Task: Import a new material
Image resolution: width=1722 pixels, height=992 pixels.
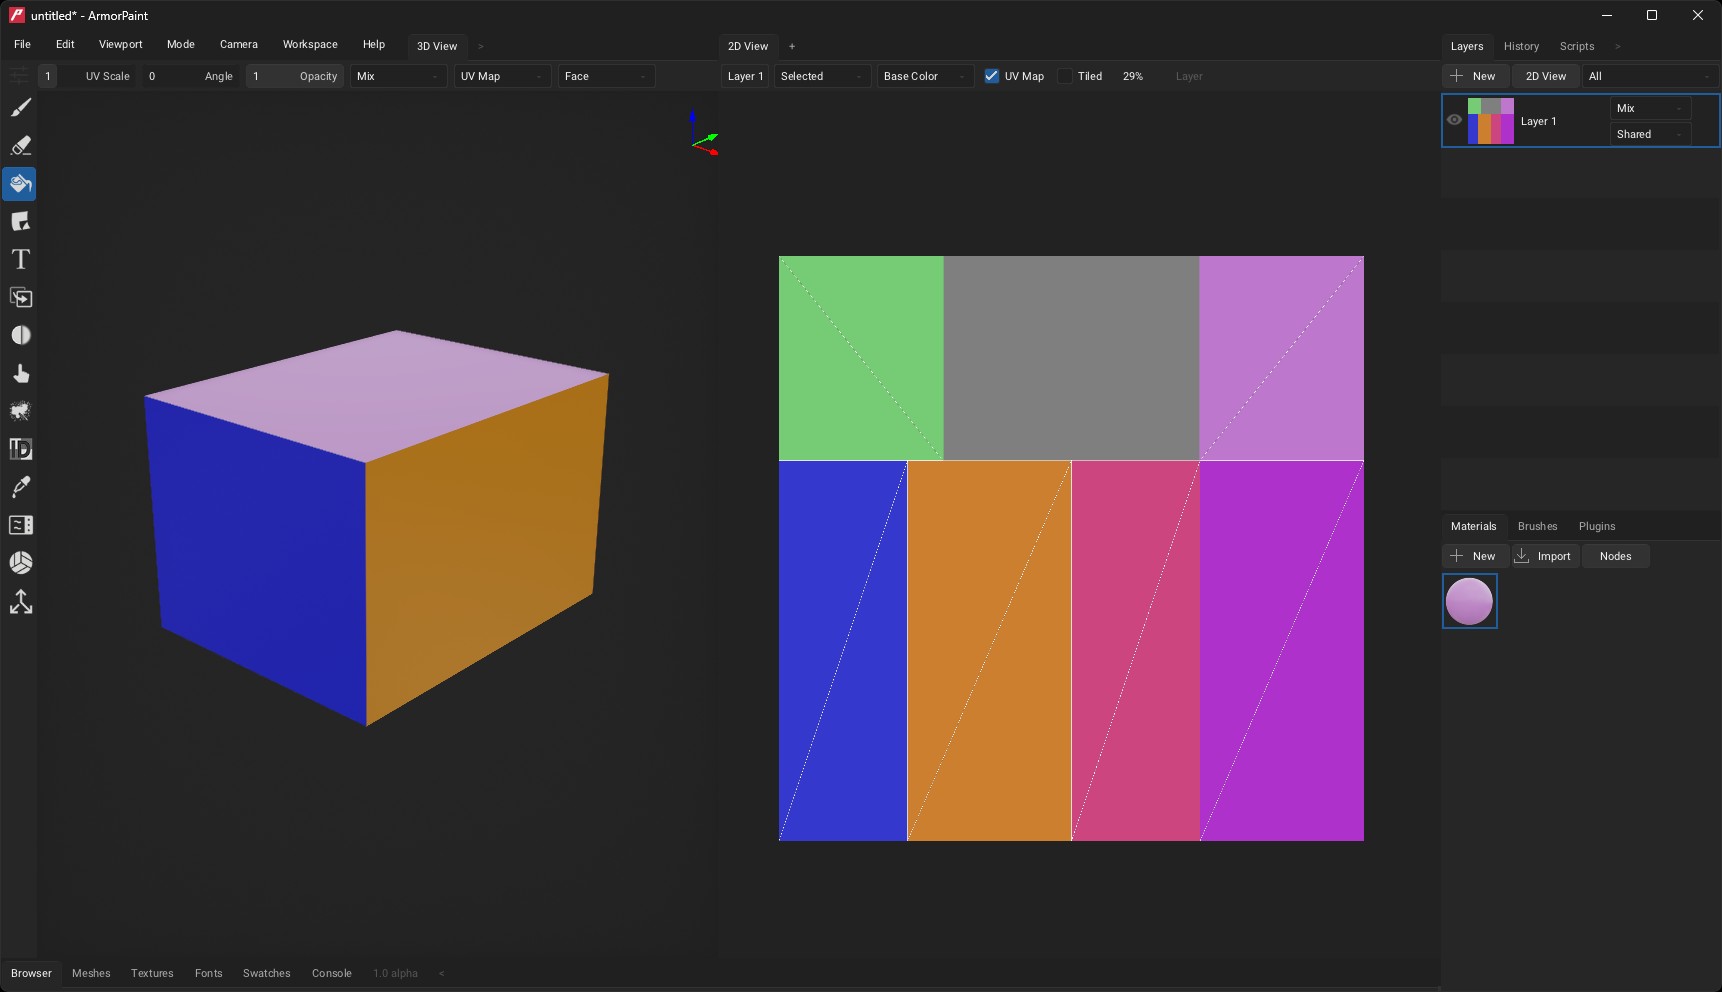Action: pos(1545,556)
